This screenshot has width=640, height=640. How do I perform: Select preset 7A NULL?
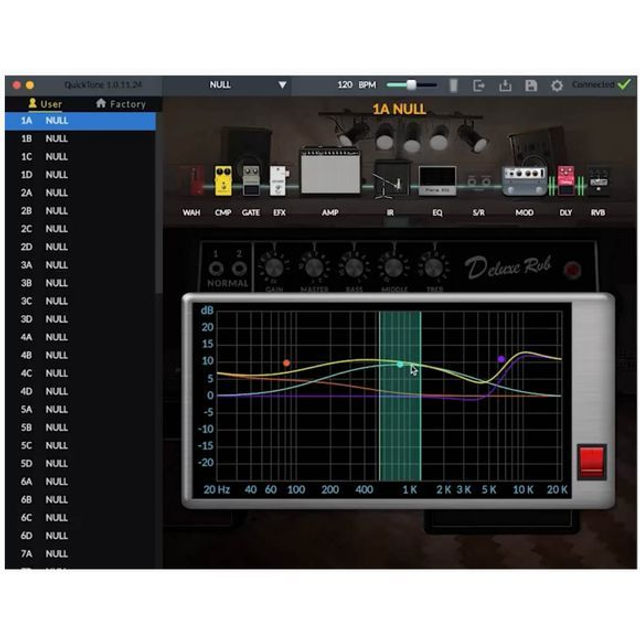80,553
